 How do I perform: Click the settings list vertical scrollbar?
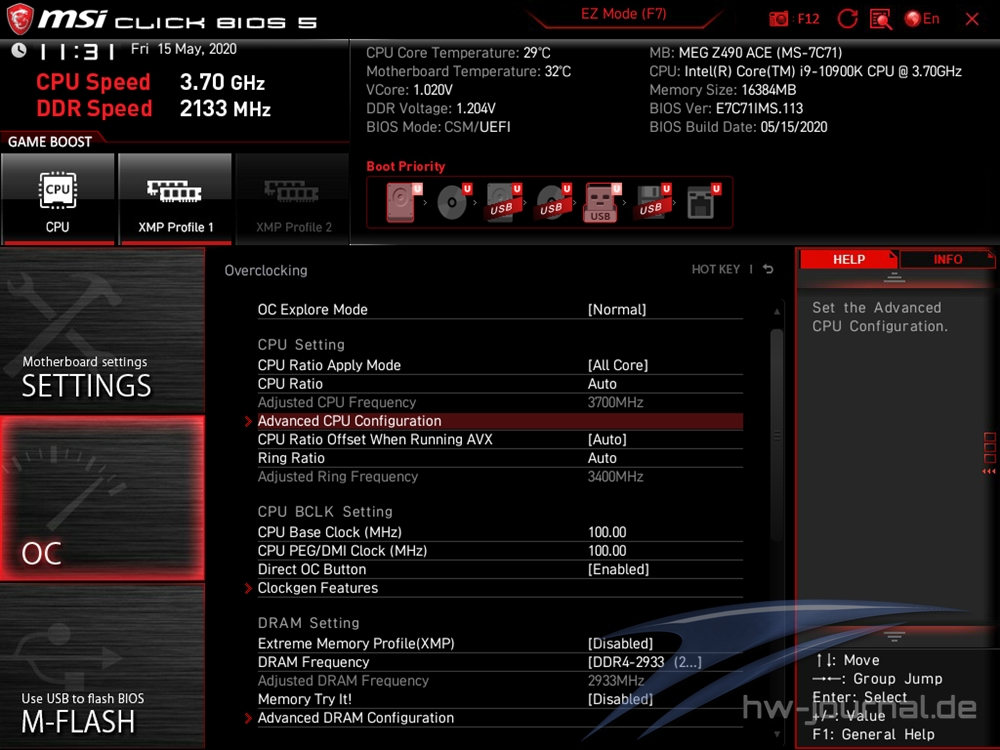click(x=777, y=435)
